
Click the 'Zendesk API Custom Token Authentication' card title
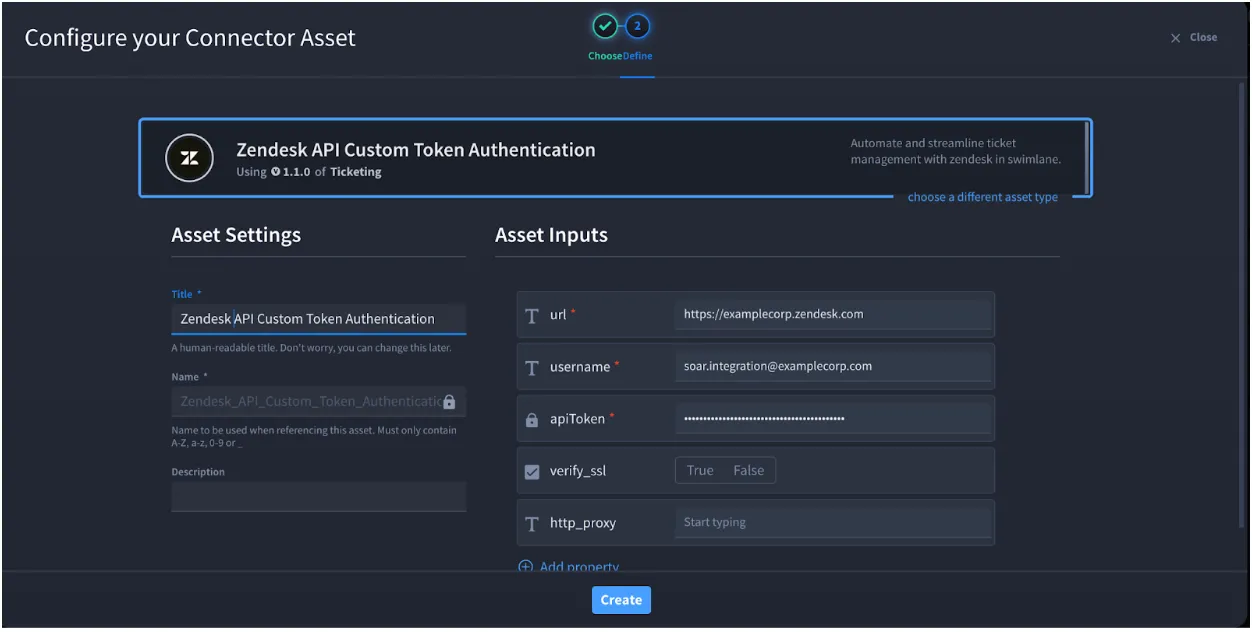tap(416, 150)
